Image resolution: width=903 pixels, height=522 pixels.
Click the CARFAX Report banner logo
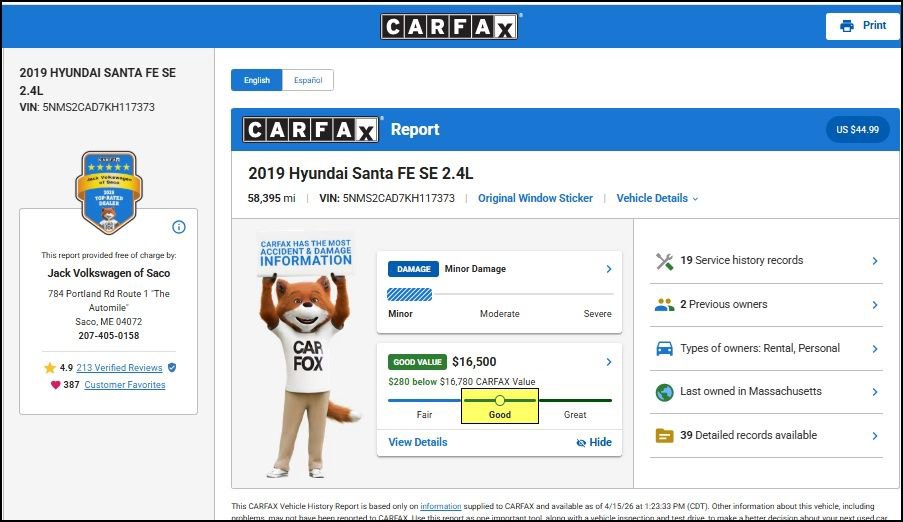[310, 130]
